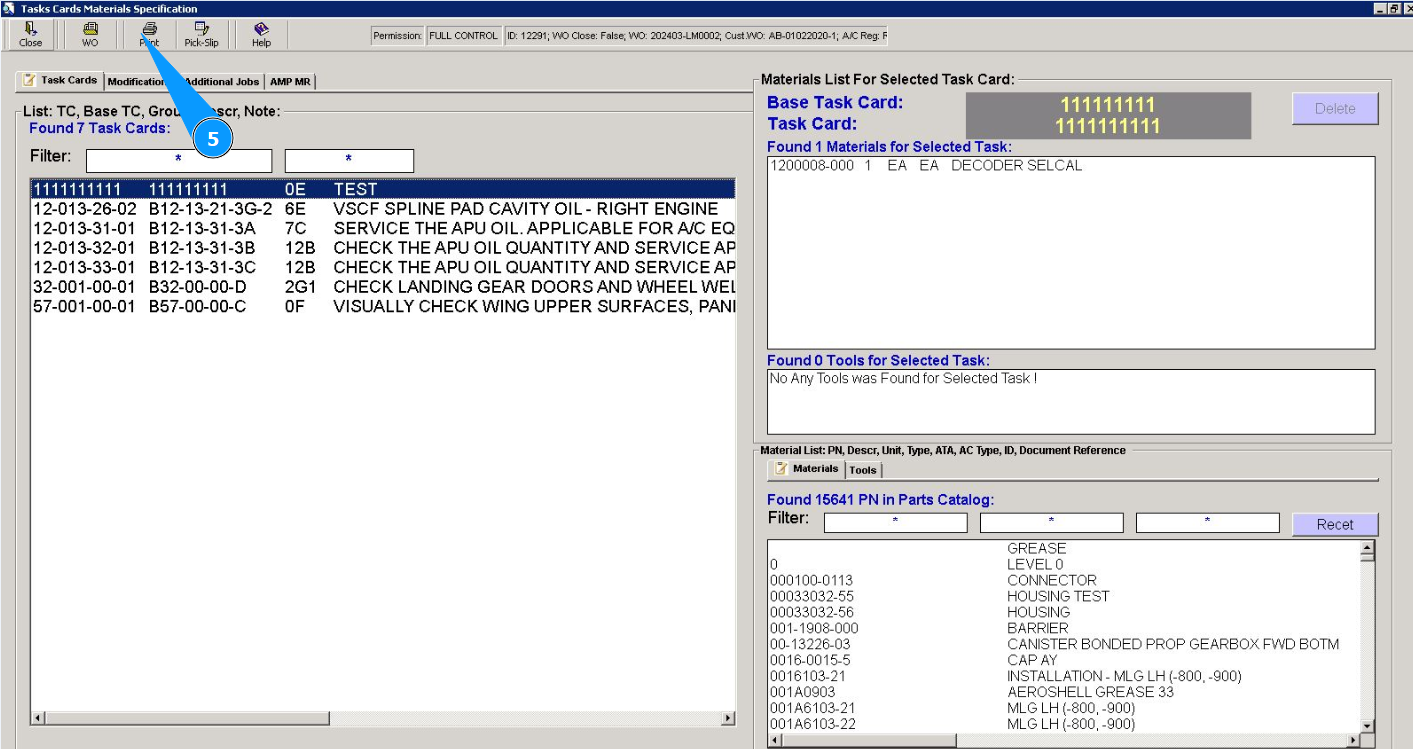Screen dimensions: 1413x749
Task: Open the WO toolbar icon
Action: [90, 35]
